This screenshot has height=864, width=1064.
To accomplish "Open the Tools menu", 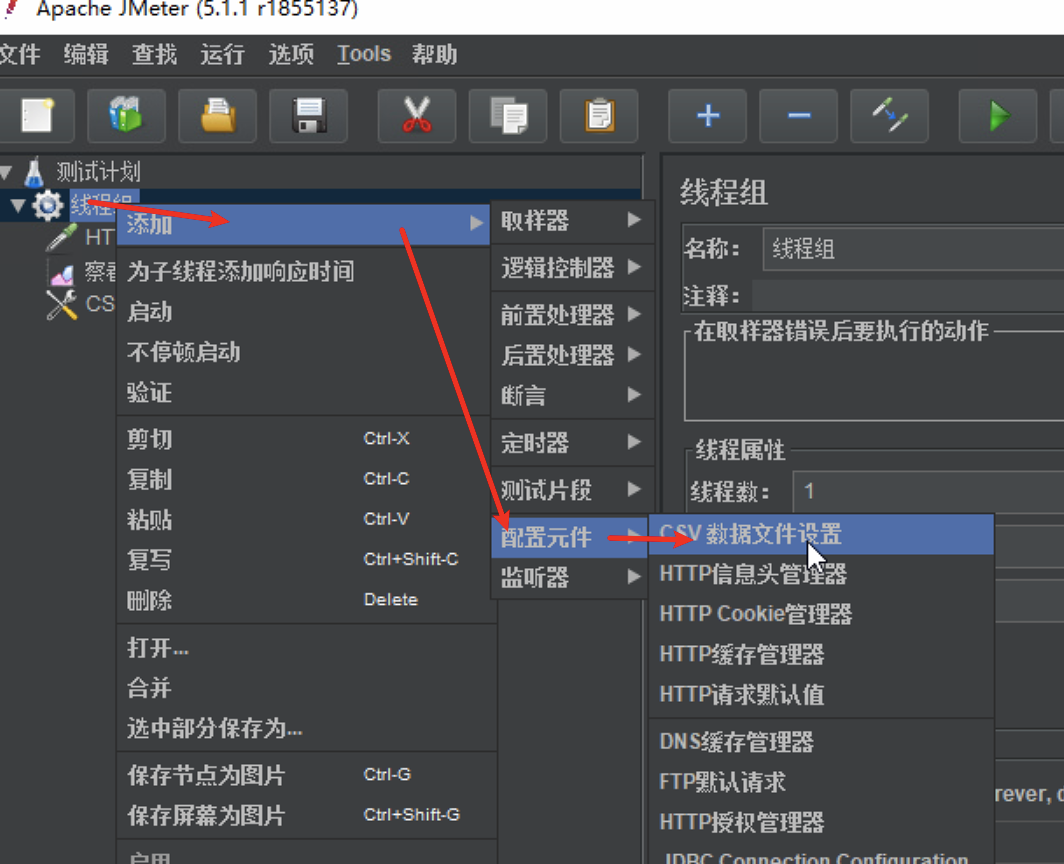I will [364, 54].
